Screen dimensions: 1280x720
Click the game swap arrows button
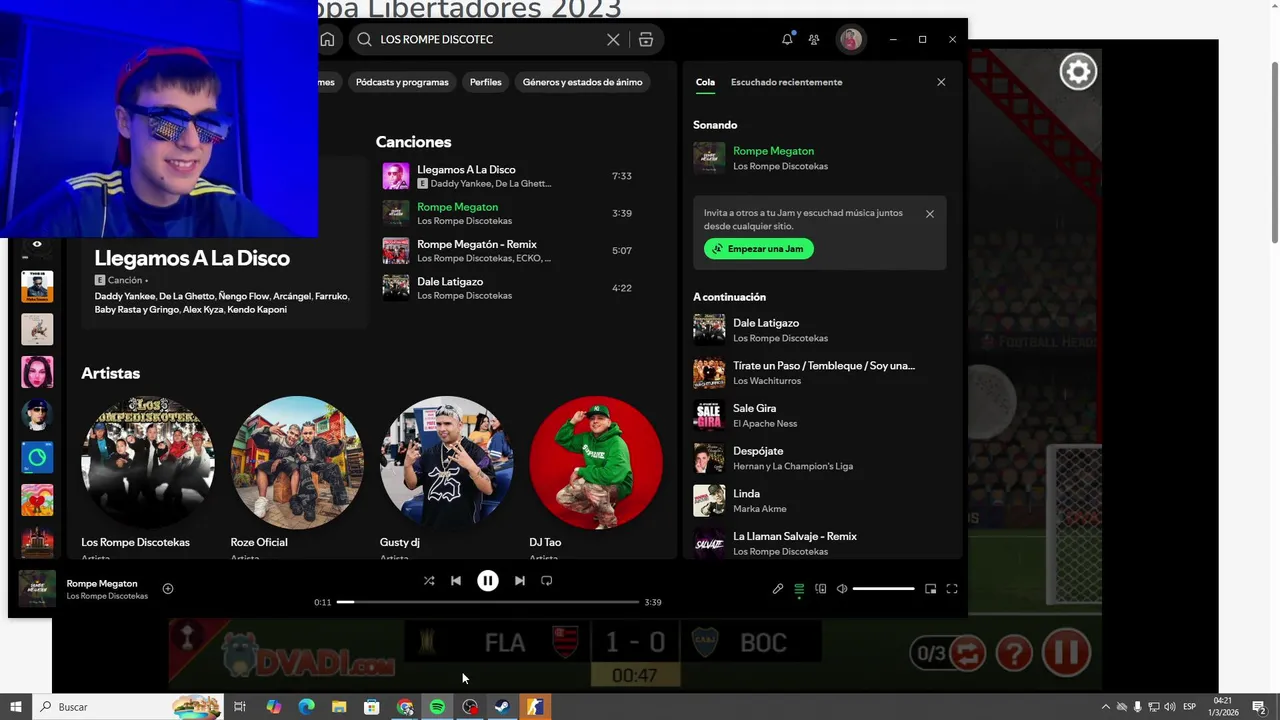tap(968, 654)
